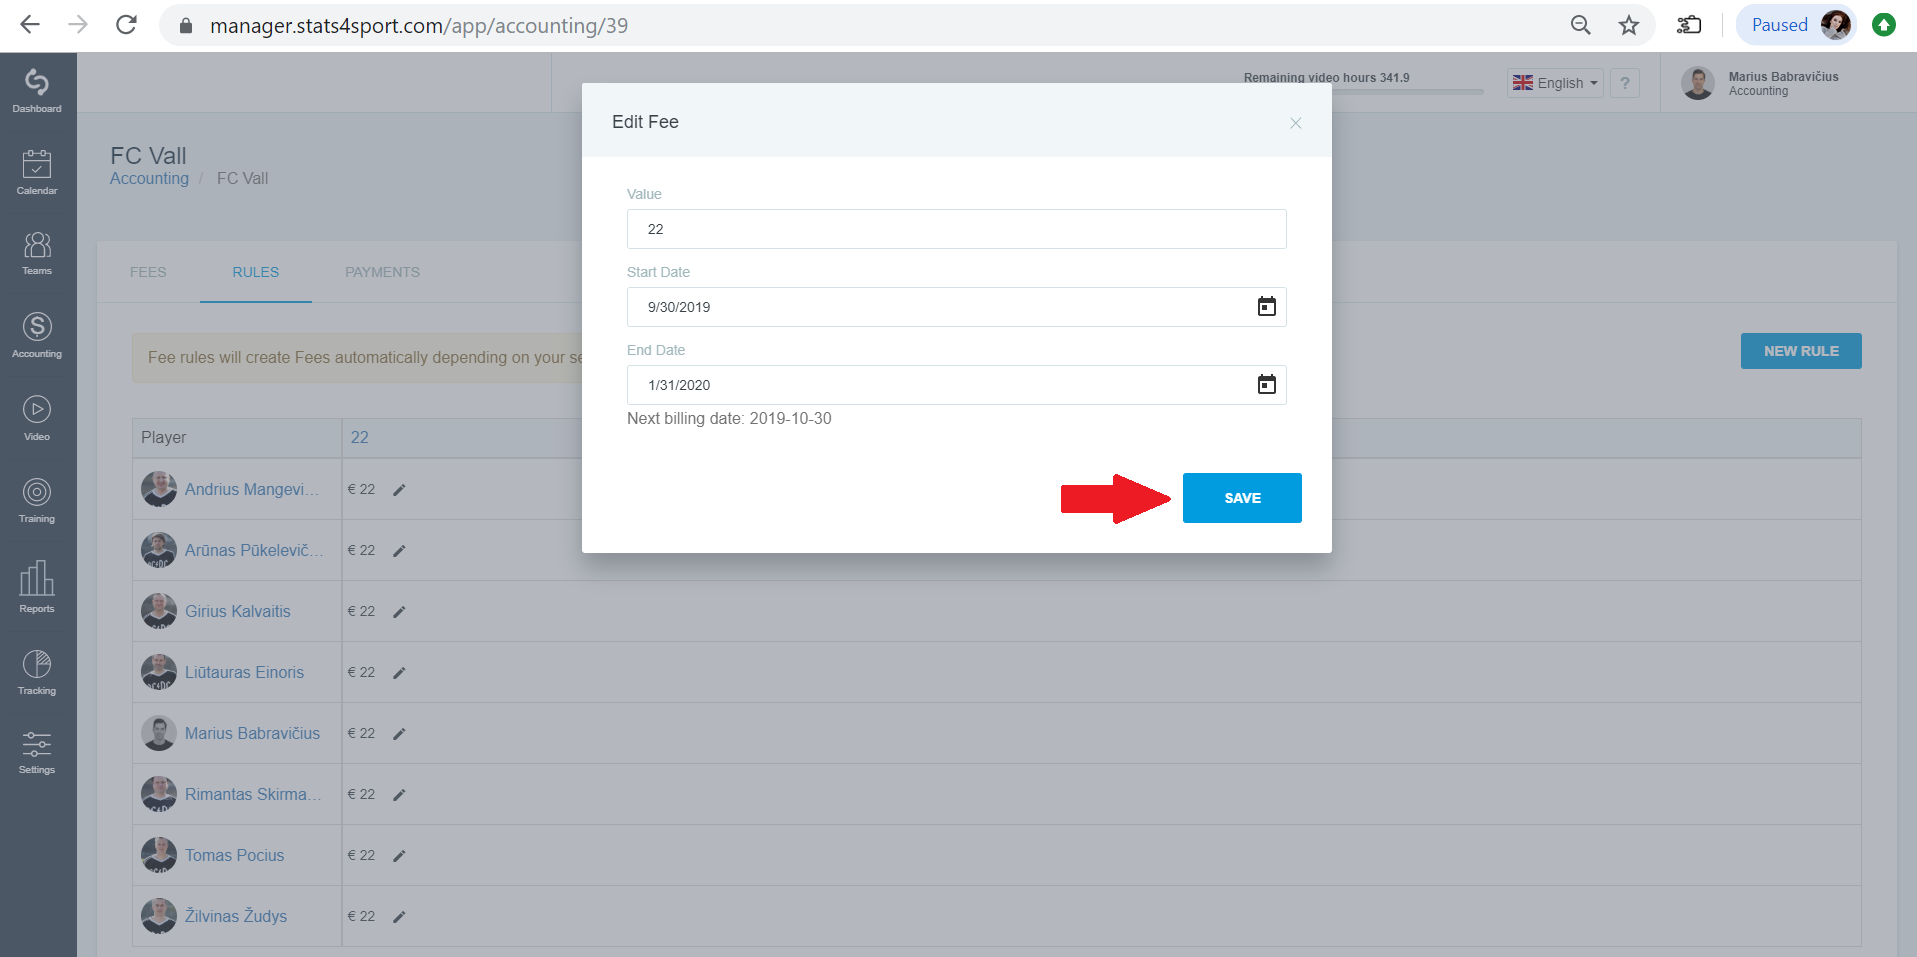Image resolution: width=1917 pixels, height=957 pixels.
Task: Open the Reports sidebar icon
Action: [37, 587]
